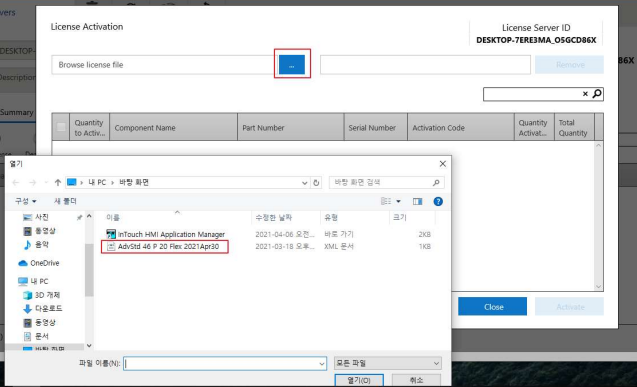Toggle the select-all checkbox in table header

pyautogui.click(x=61, y=127)
